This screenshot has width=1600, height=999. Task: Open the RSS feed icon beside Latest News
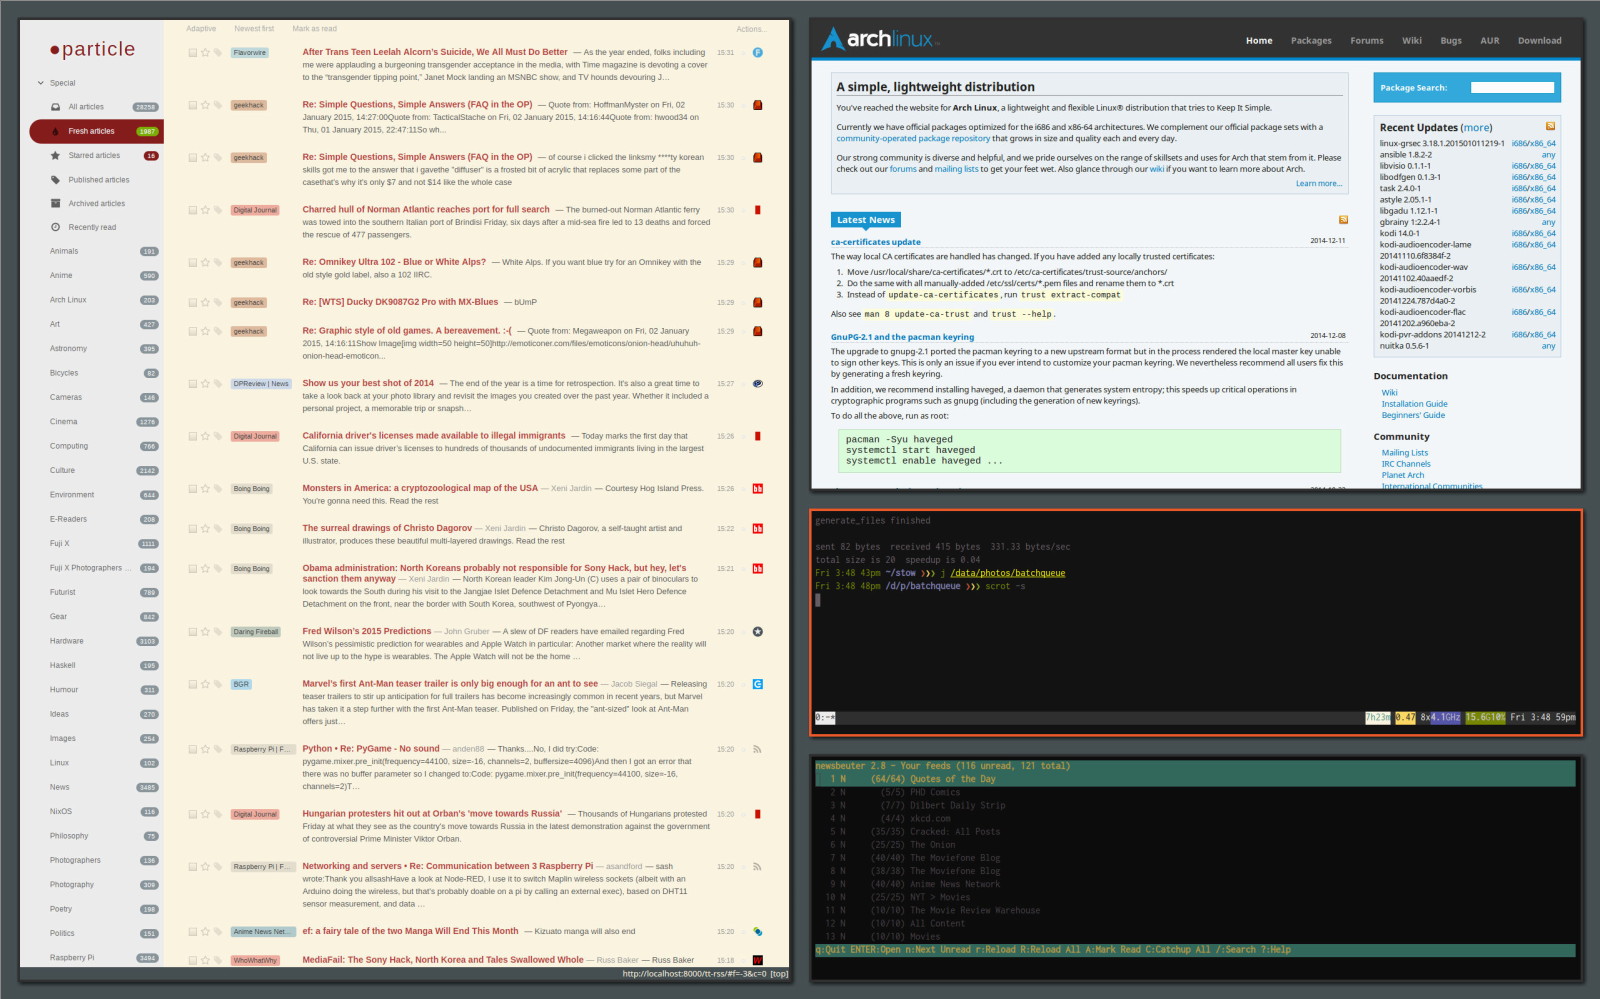(x=1343, y=220)
